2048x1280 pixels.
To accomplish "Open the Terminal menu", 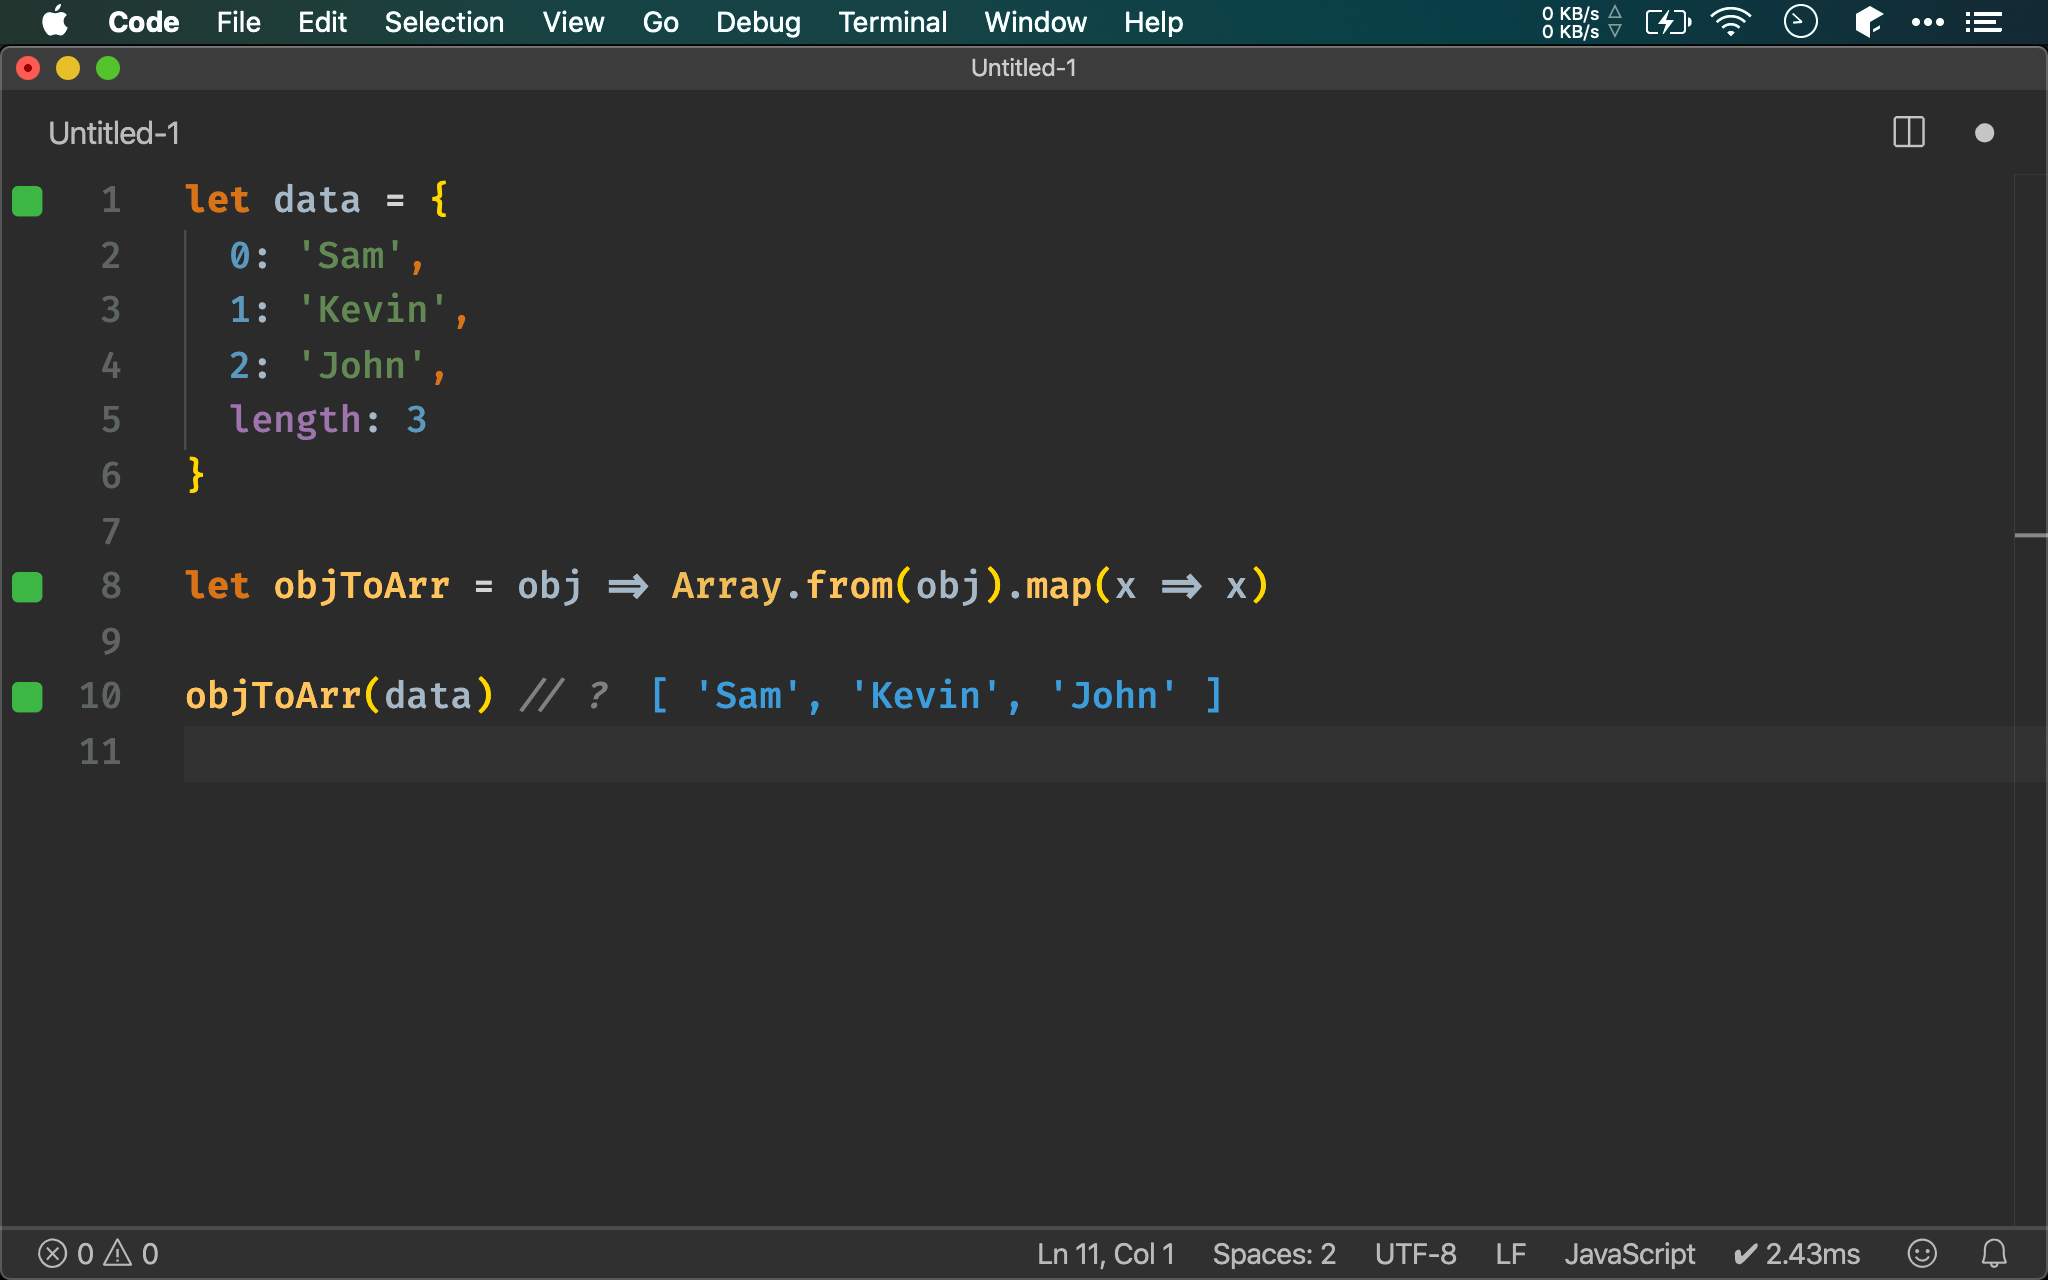I will [892, 22].
